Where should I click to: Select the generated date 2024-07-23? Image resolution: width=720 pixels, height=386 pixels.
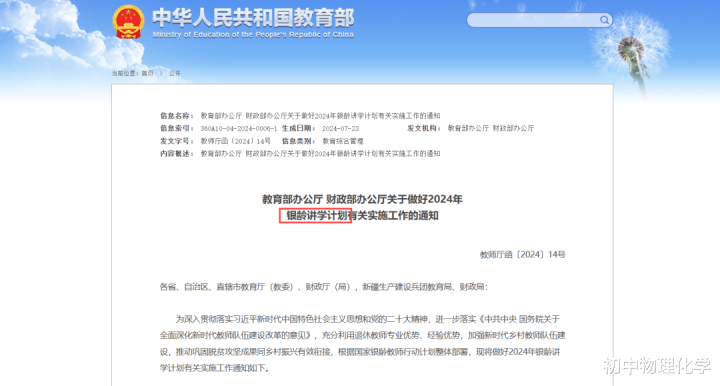[340, 129]
